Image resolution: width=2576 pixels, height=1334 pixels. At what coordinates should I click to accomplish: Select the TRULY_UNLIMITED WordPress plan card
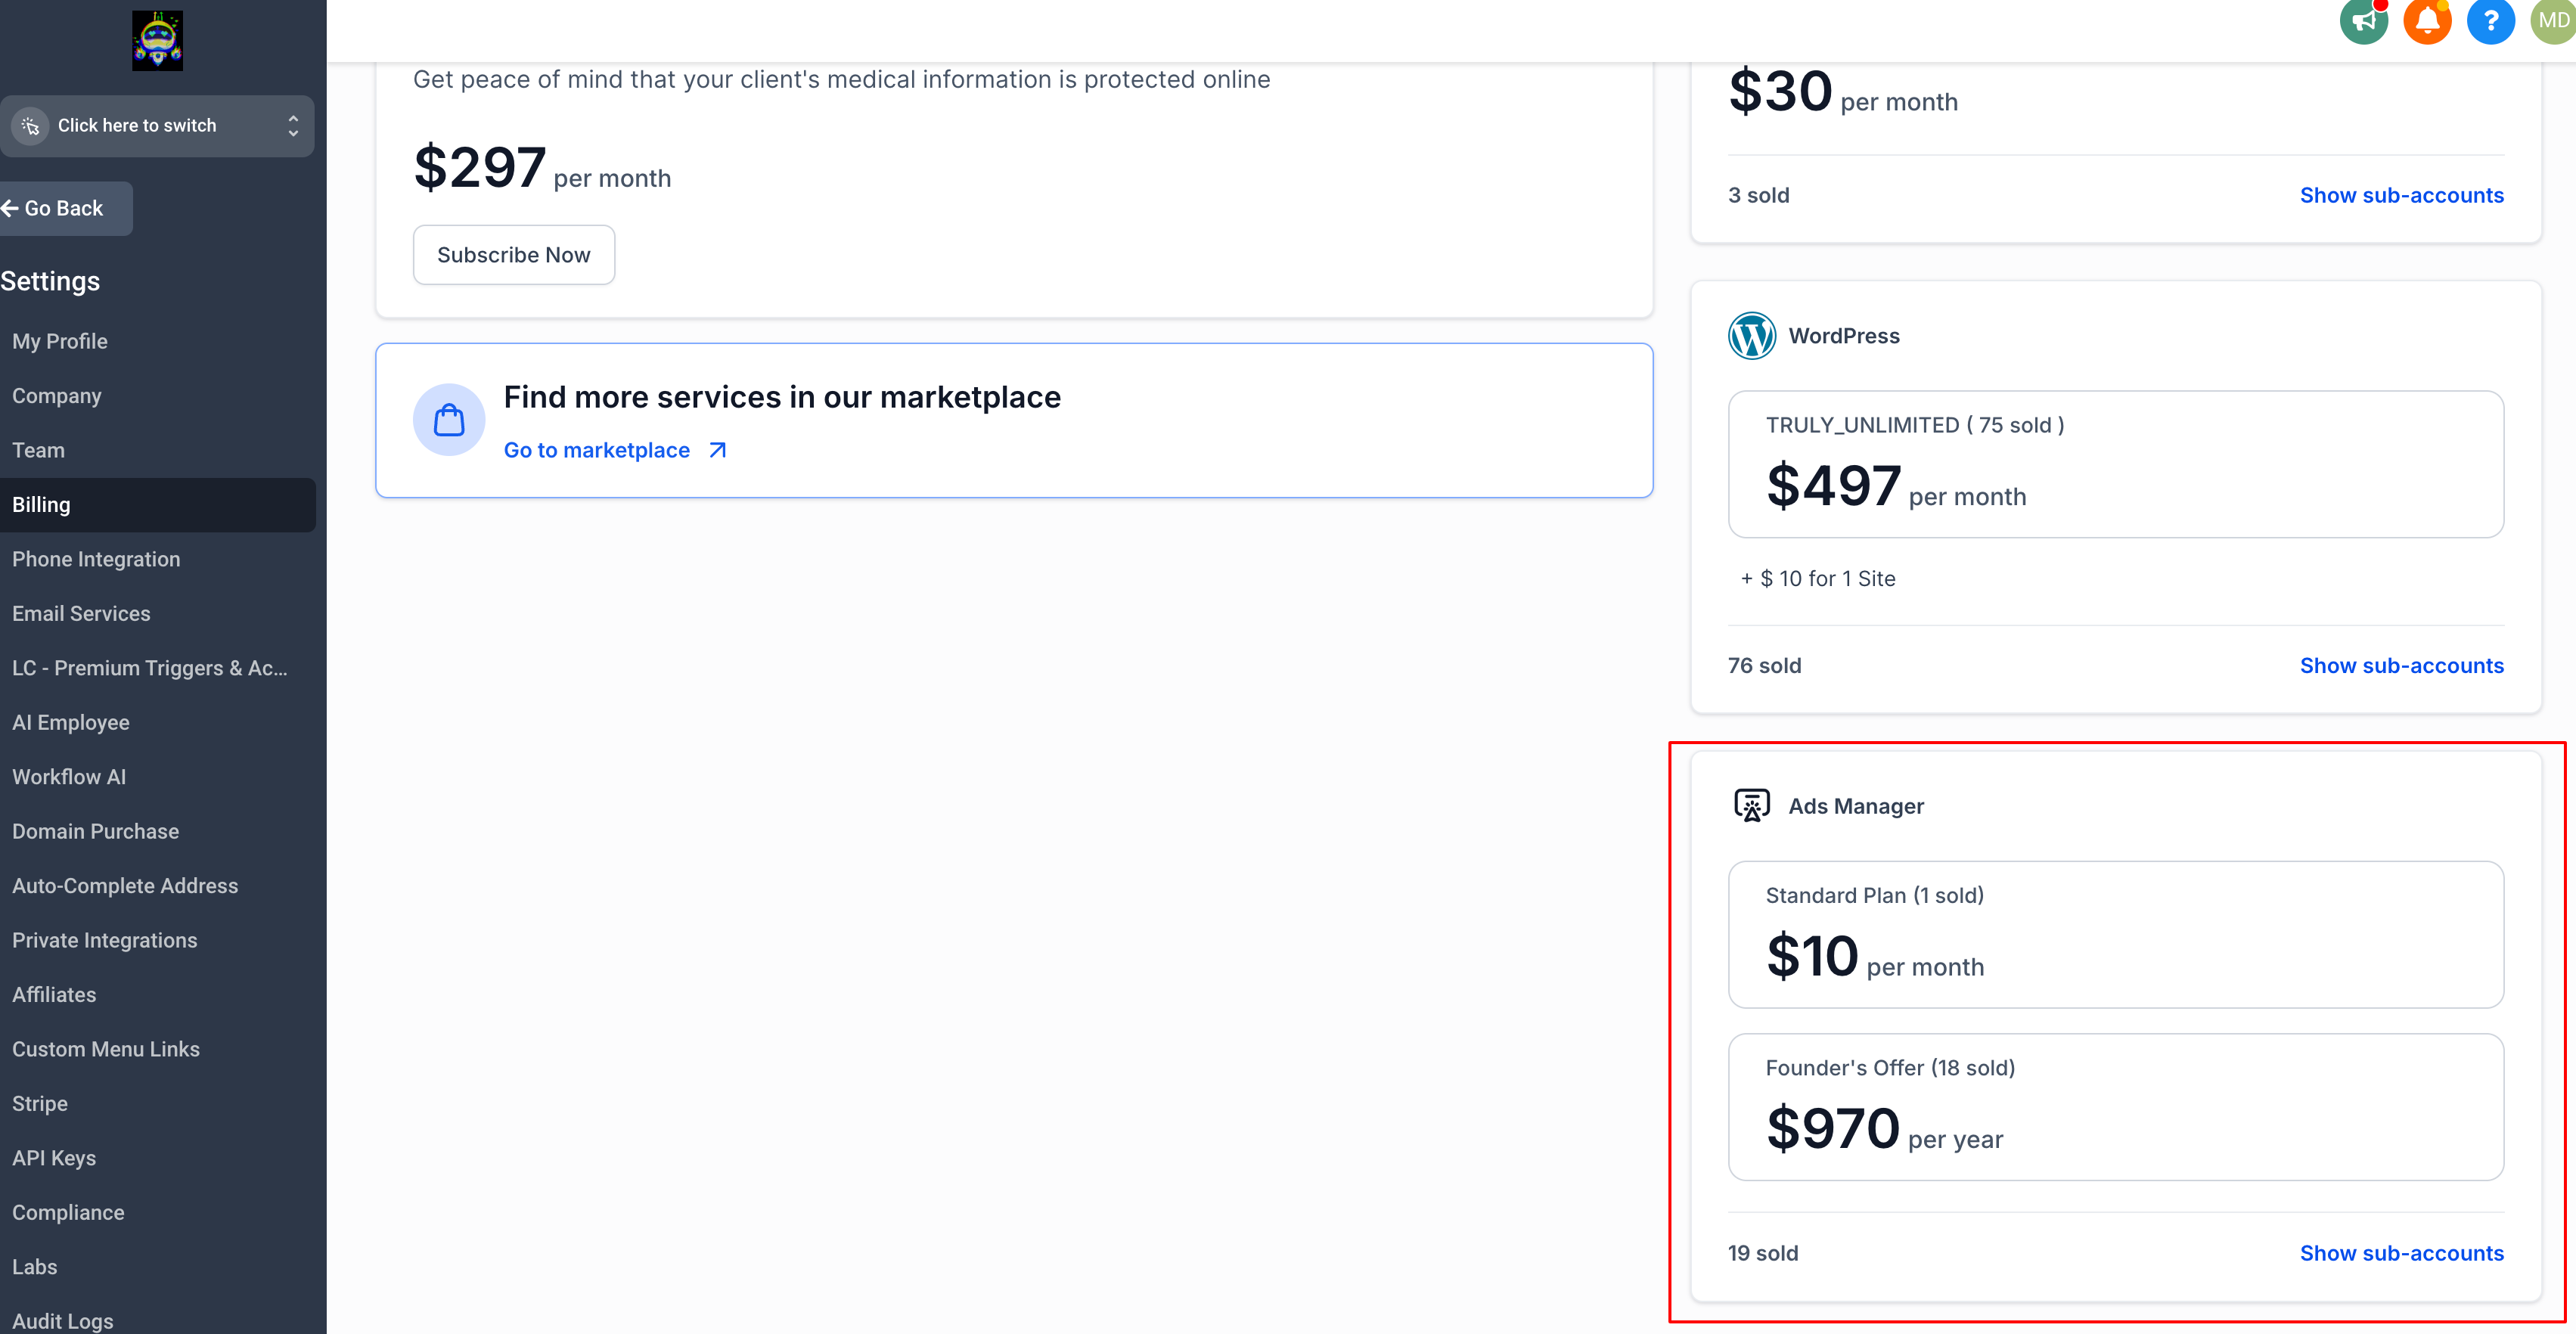(2115, 464)
